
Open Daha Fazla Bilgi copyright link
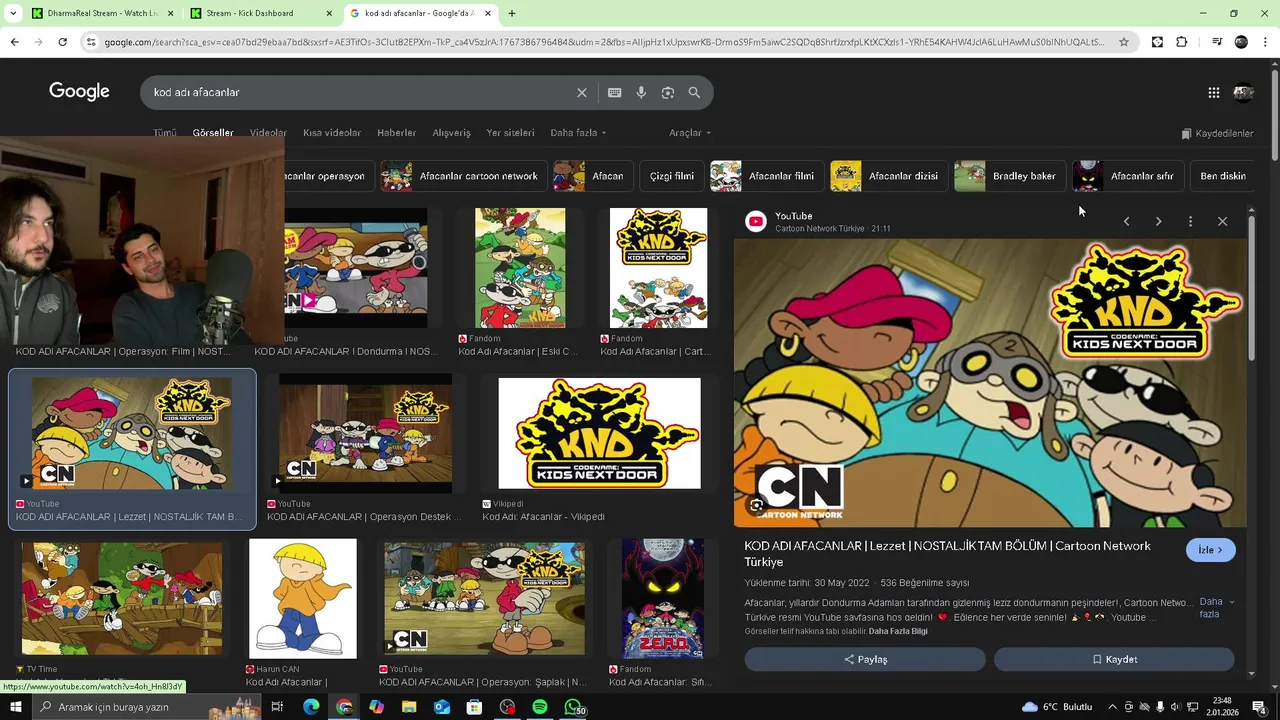tap(898, 631)
